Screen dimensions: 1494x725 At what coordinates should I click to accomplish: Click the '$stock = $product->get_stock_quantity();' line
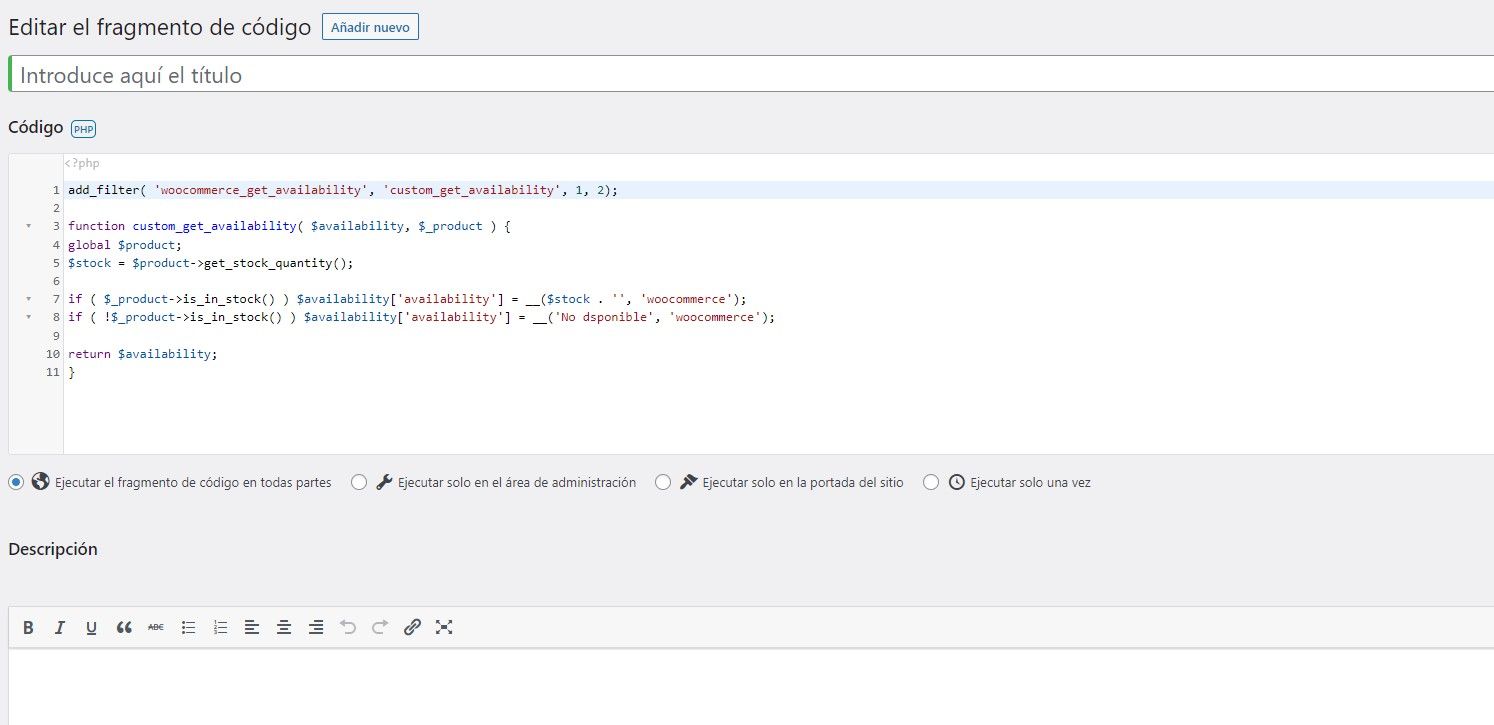click(211, 263)
